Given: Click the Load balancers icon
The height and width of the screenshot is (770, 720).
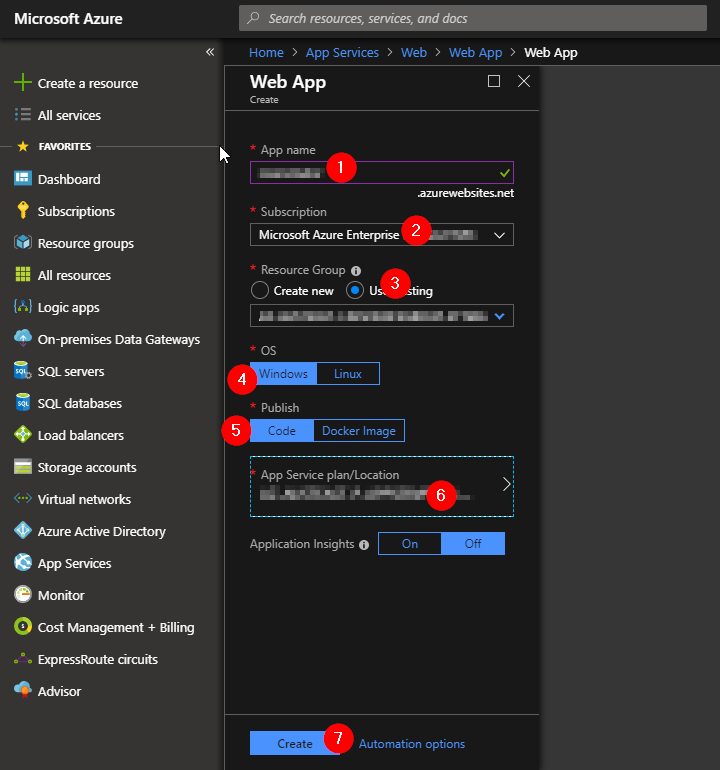Looking at the screenshot, I should tap(23, 435).
